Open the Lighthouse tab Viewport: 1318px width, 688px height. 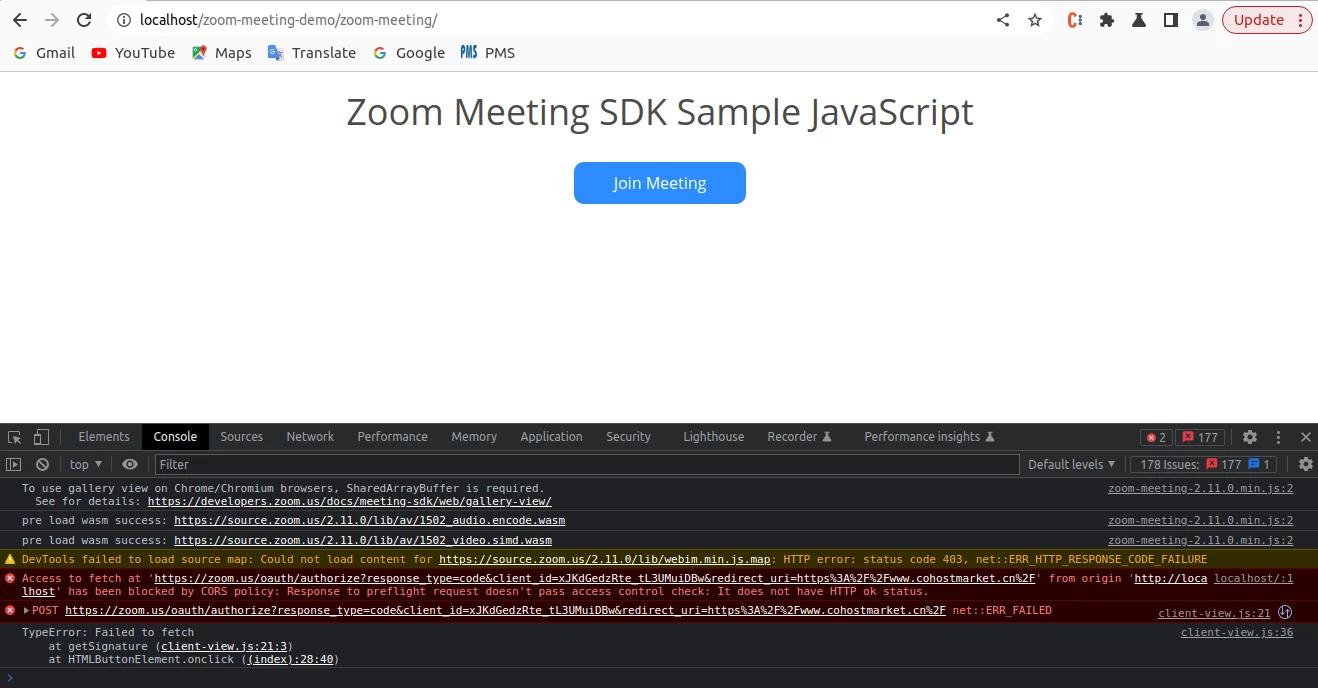(x=713, y=437)
